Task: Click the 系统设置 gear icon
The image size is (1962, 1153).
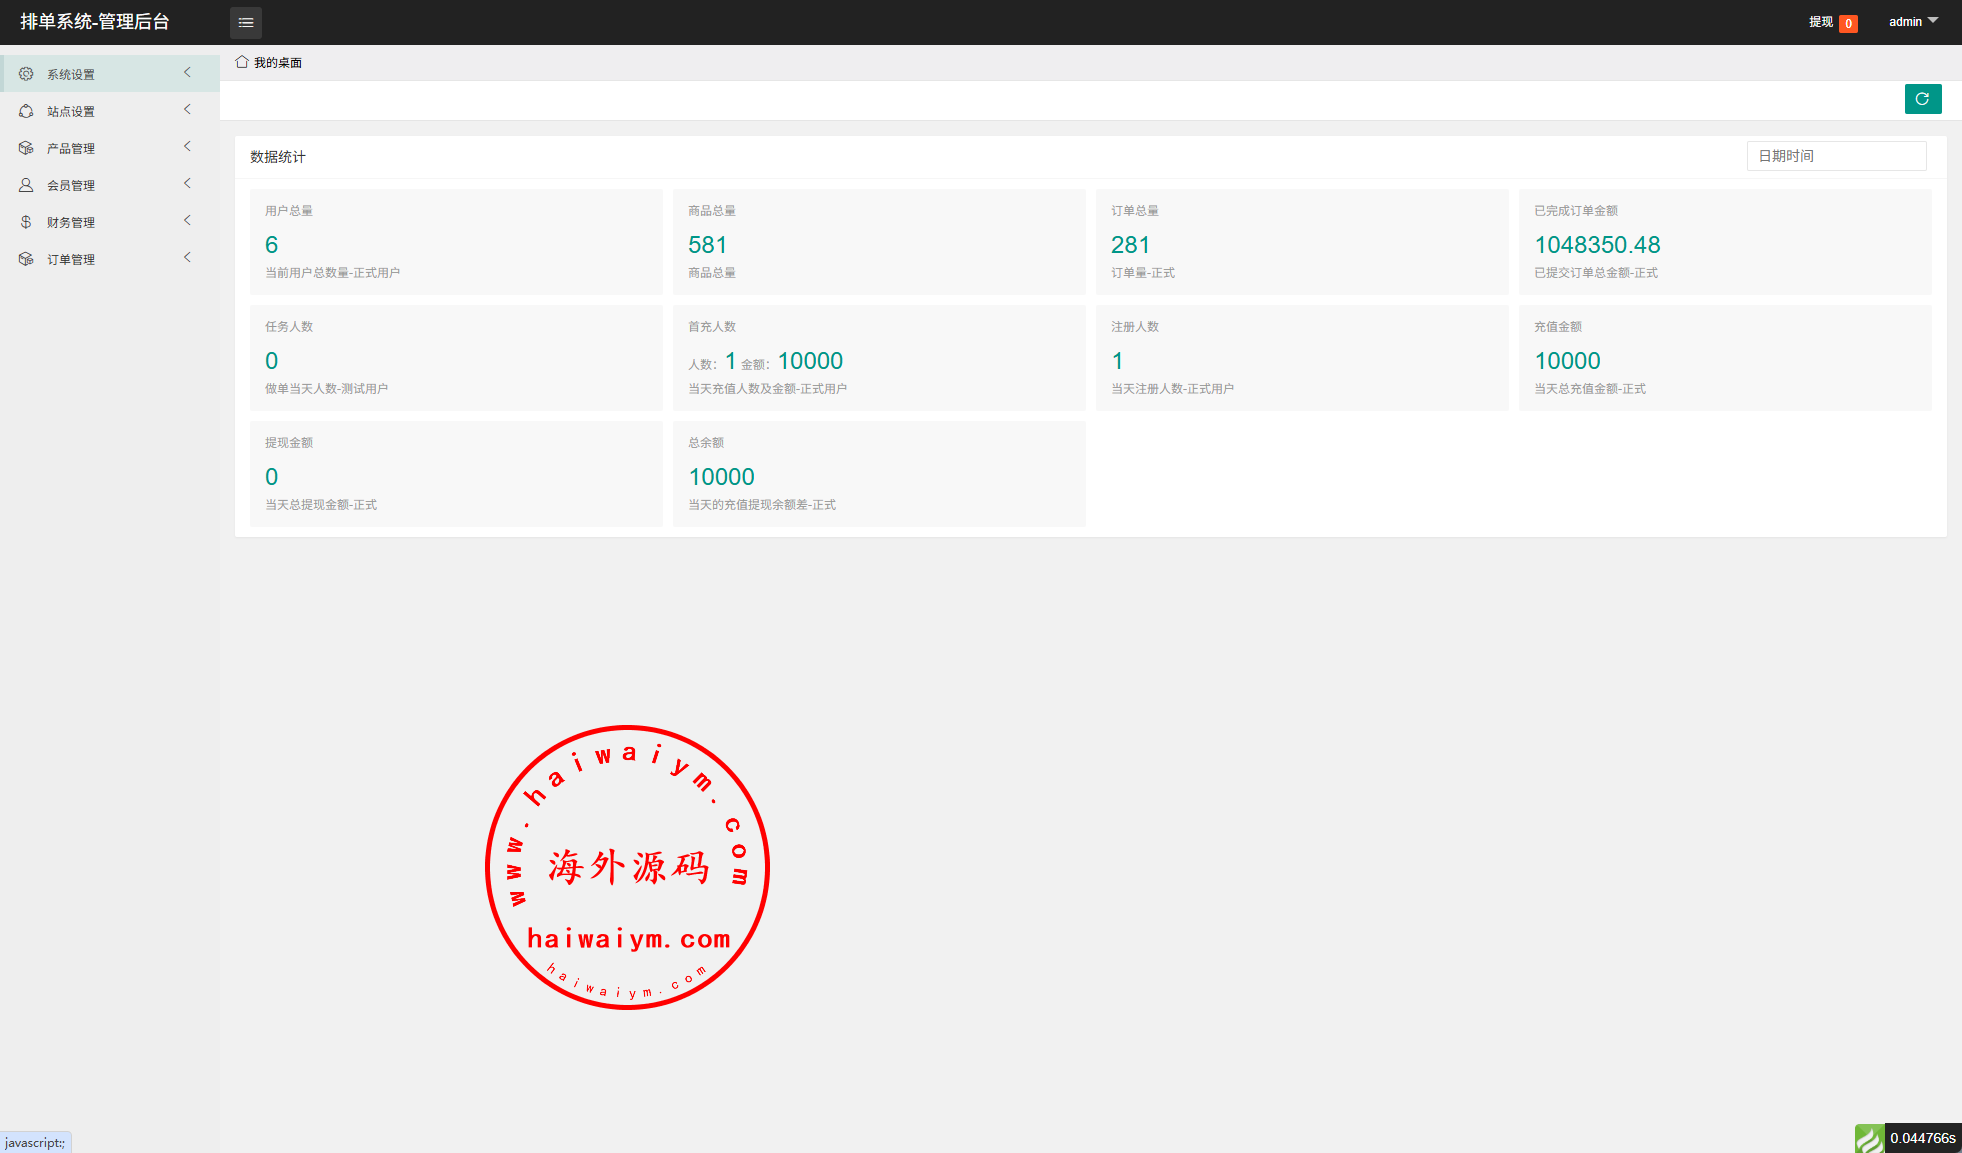Action: pyautogui.click(x=26, y=74)
